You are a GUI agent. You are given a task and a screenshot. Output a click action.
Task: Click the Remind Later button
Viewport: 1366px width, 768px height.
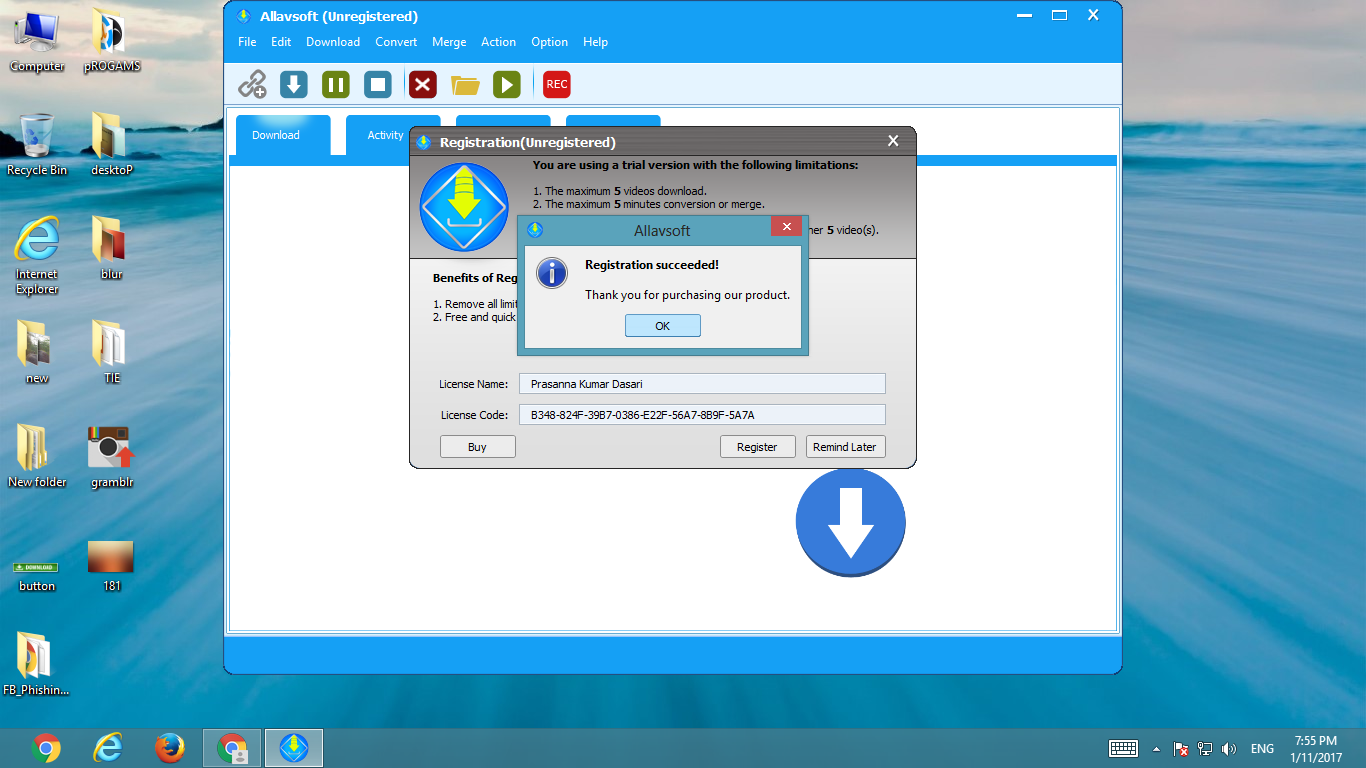tap(845, 447)
